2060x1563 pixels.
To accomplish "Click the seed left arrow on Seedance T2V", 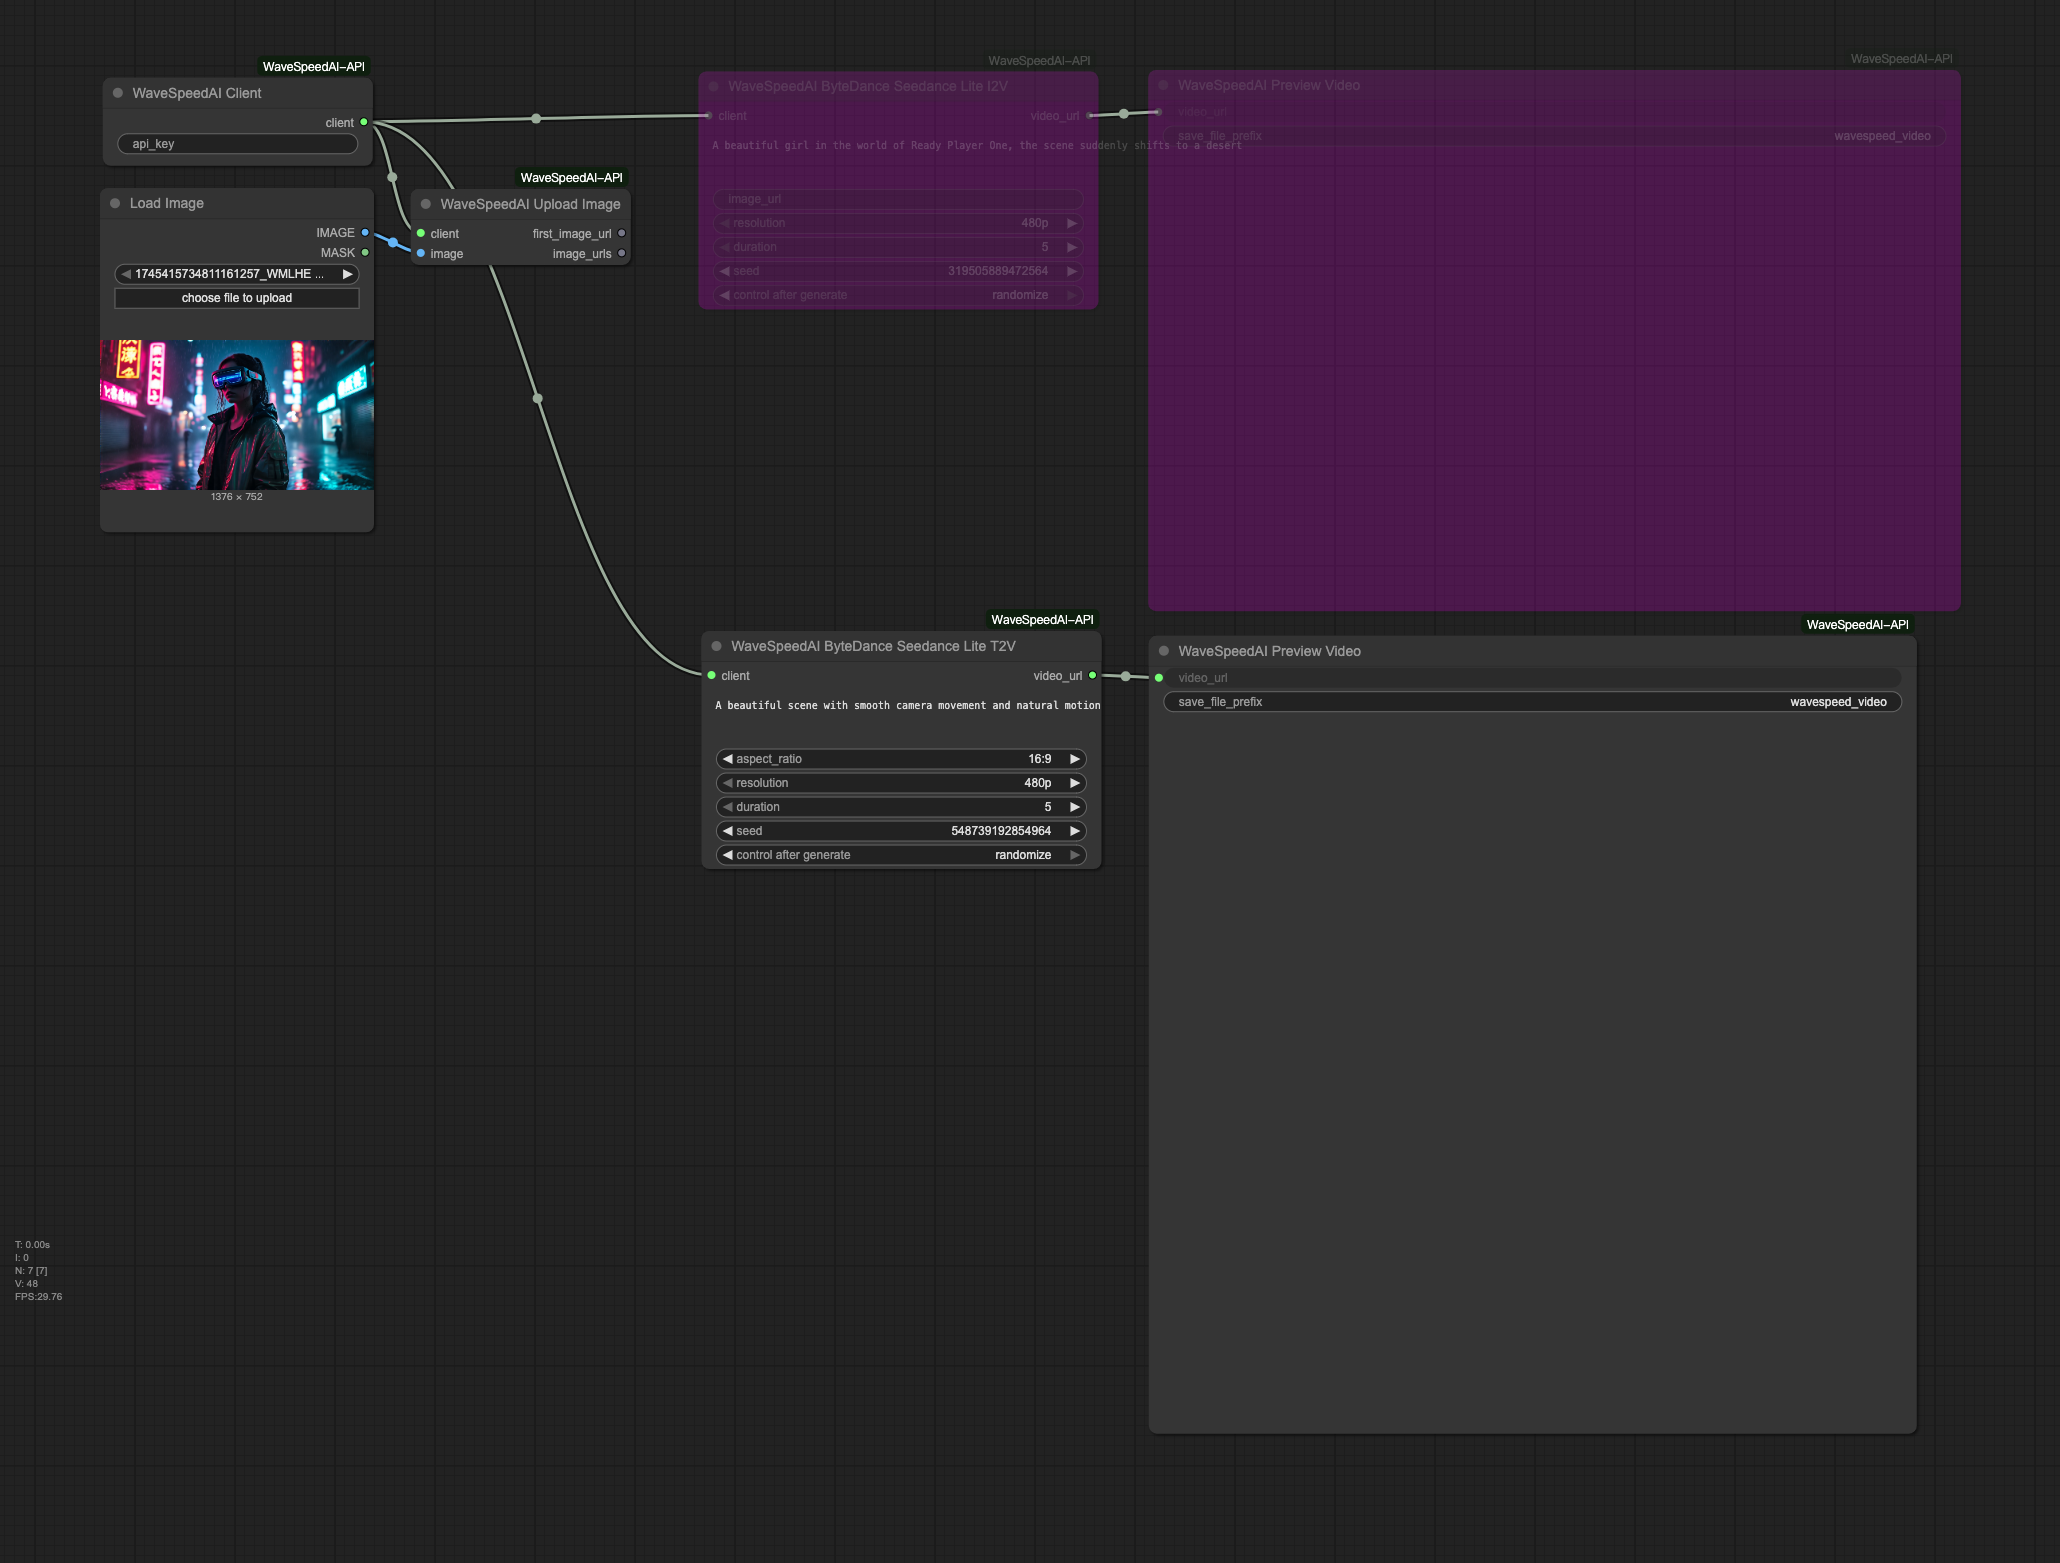I will pyautogui.click(x=727, y=830).
